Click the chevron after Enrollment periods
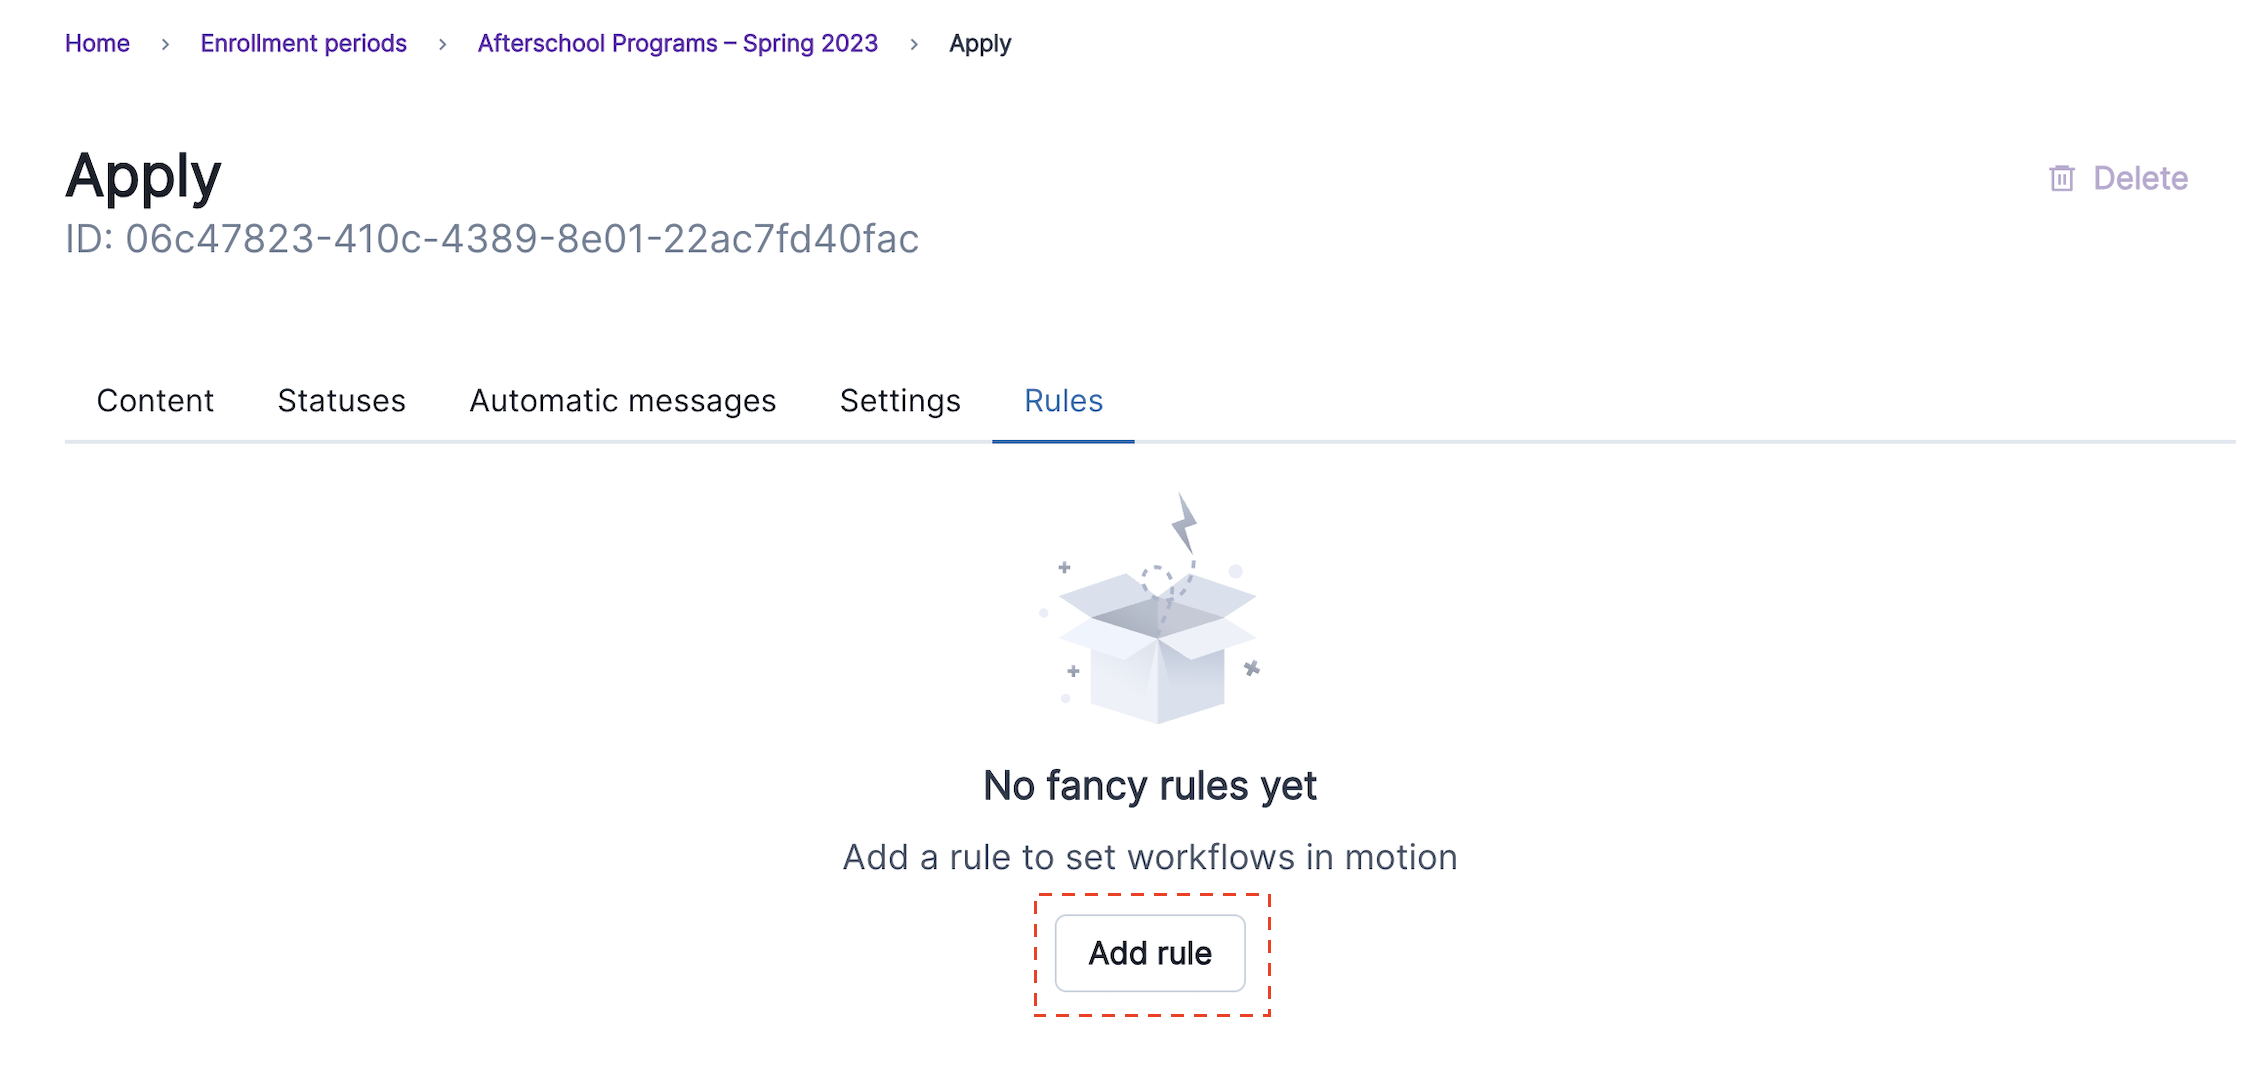The height and width of the screenshot is (1078, 2268). (x=442, y=44)
